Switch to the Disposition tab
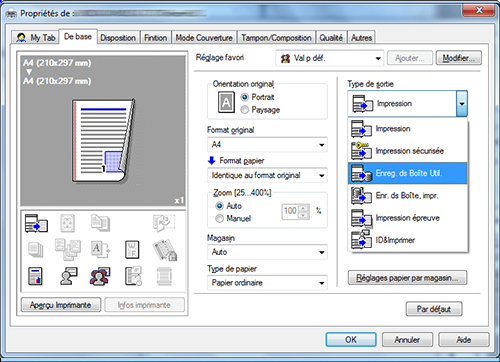The height and width of the screenshot is (362, 500). [x=118, y=38]
